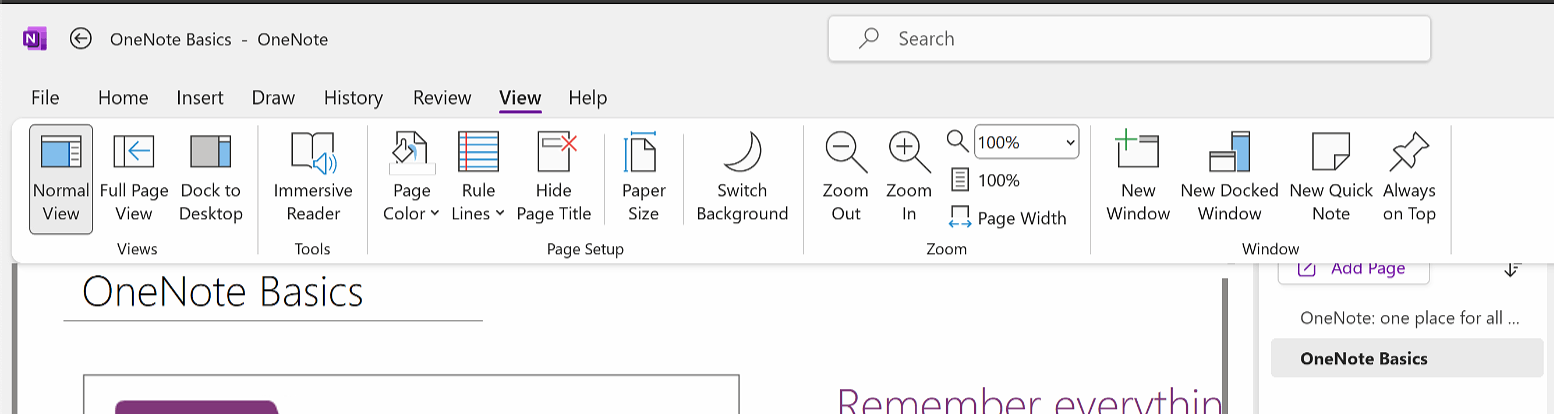Click the Paper Size icon
This screenshot has height=414, width=1554.
coord(643,178)
